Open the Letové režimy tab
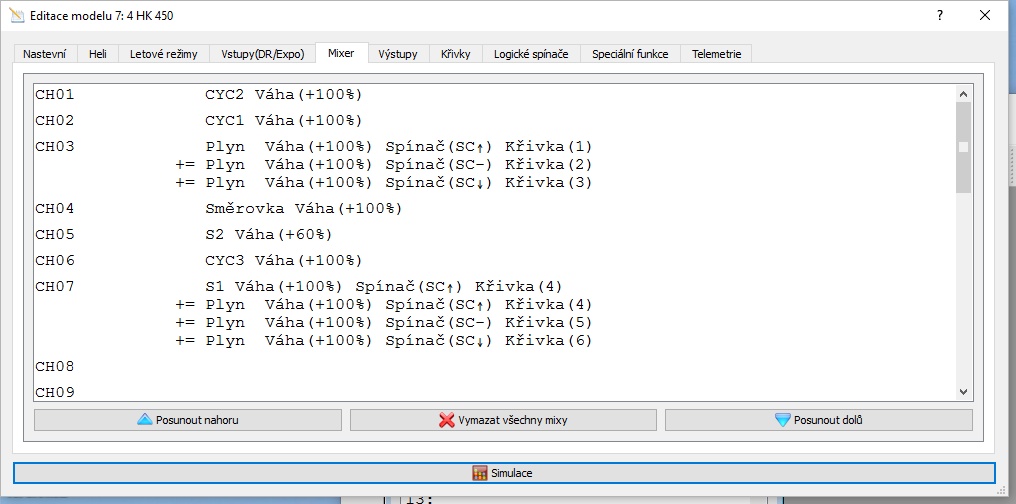The height and width of the screenshot is (504, 1016). pyautogui.click(x=164, y=54)
